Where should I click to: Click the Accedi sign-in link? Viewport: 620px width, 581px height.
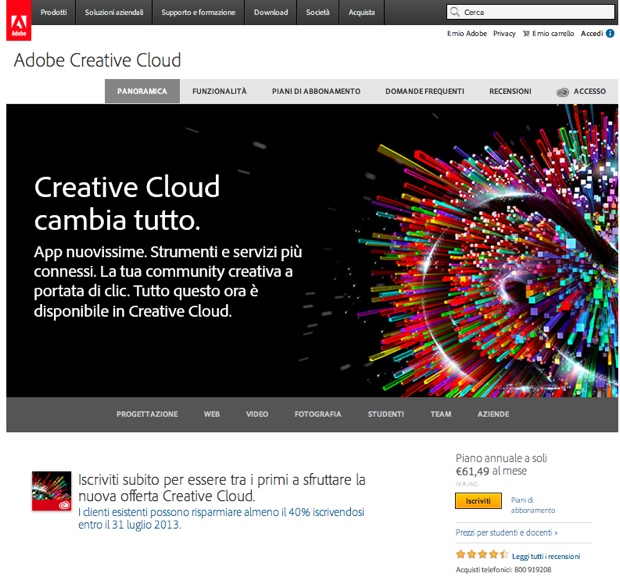[592, 34]
